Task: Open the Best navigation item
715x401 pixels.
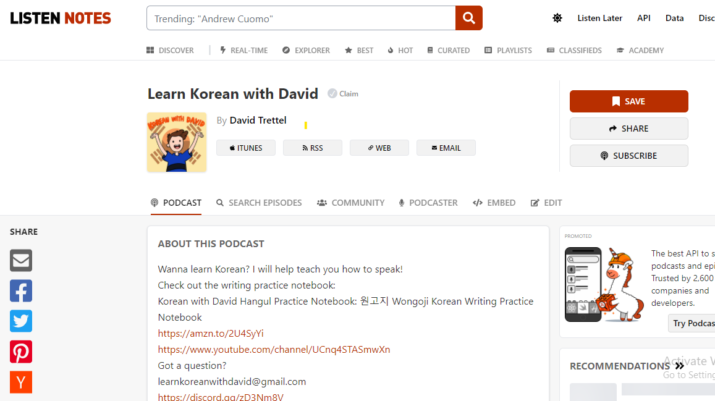Action: tap(359, 50)
